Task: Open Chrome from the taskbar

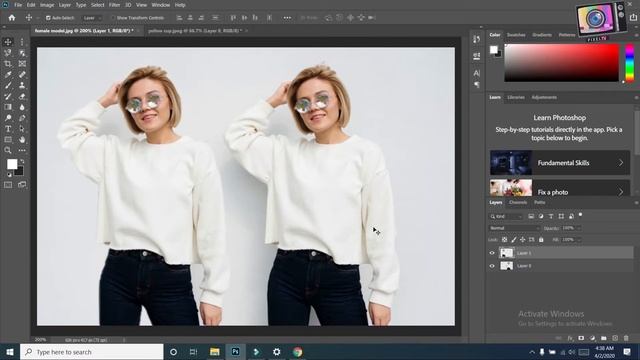Action: point(298,352)
